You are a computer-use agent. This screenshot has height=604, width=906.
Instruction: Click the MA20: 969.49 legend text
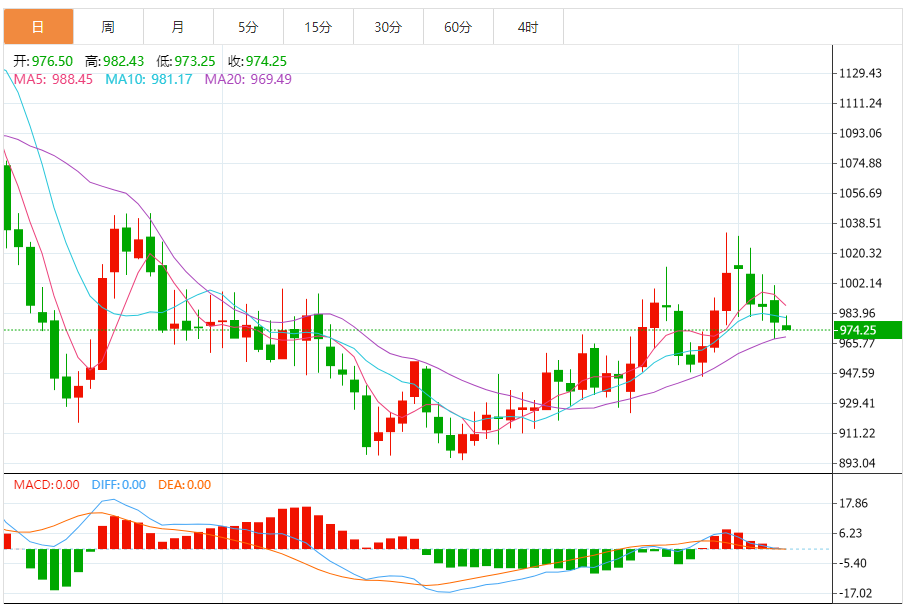248,79
